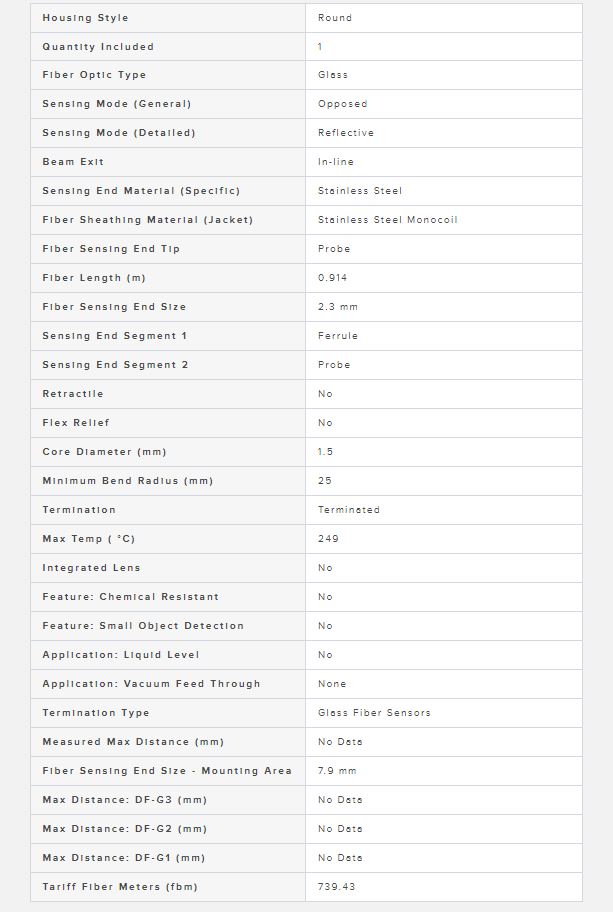This screenshot has height=912, width=613.
Task: Click the 2.3 mm sensing end size
Action: click(337, 307)
